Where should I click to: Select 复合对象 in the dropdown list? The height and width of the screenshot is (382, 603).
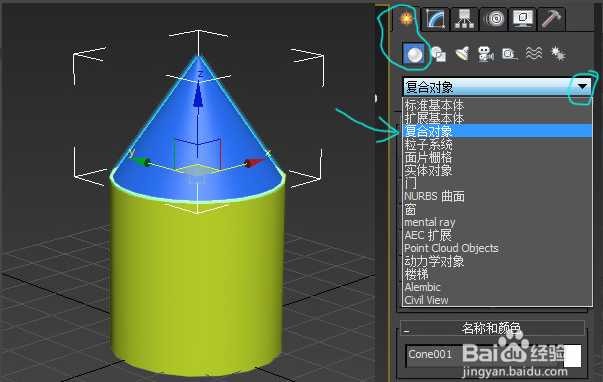click(x=497, y=131)
